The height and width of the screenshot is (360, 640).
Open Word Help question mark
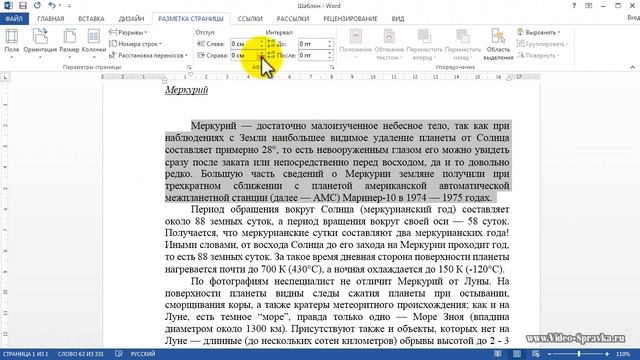pos(574,6)
